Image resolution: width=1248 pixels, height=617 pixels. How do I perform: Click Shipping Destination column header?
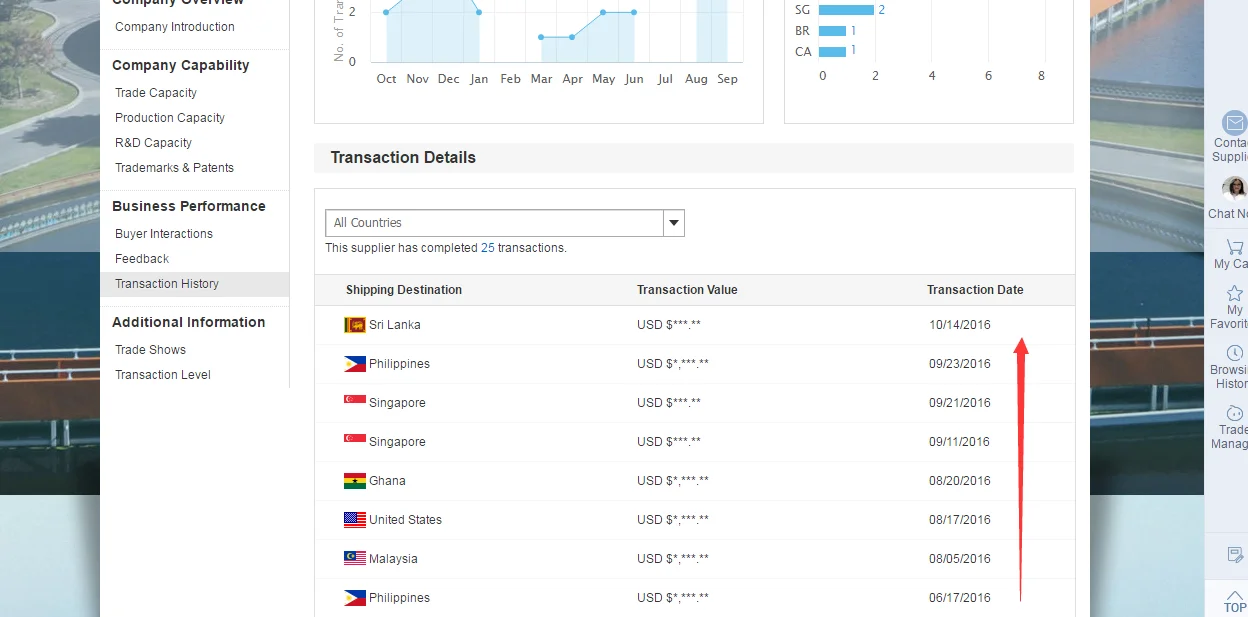click(404, 290)
